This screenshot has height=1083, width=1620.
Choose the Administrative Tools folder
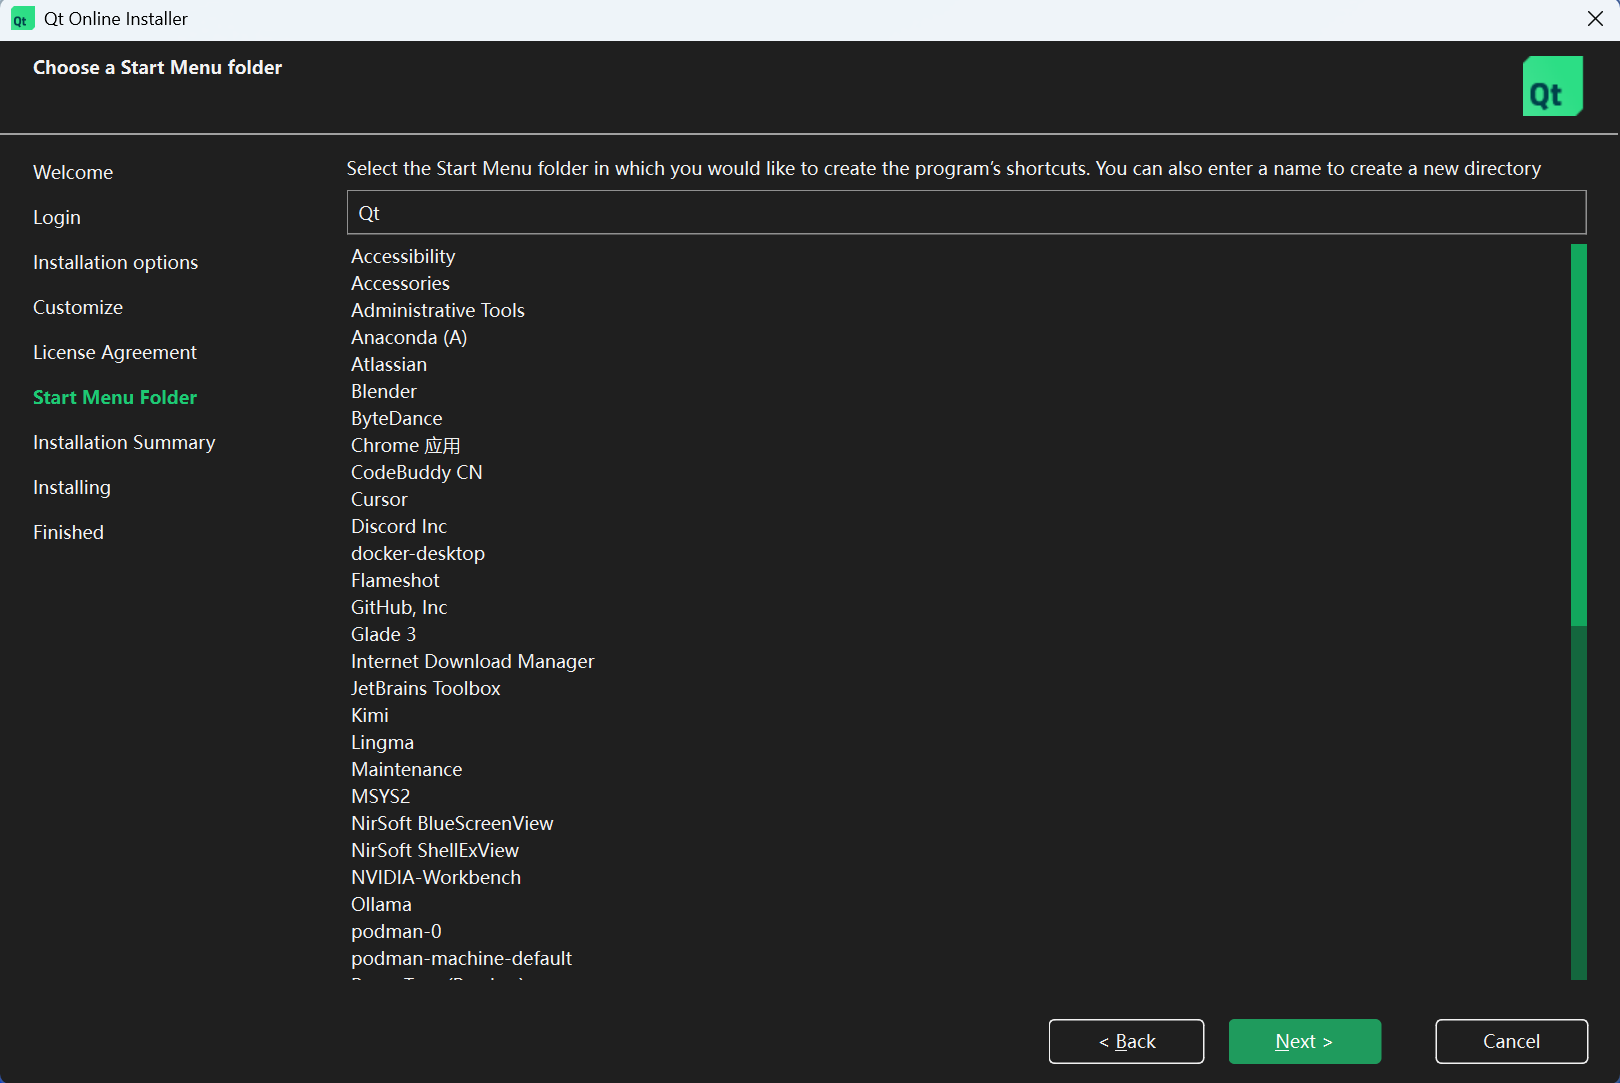point(438,310)
